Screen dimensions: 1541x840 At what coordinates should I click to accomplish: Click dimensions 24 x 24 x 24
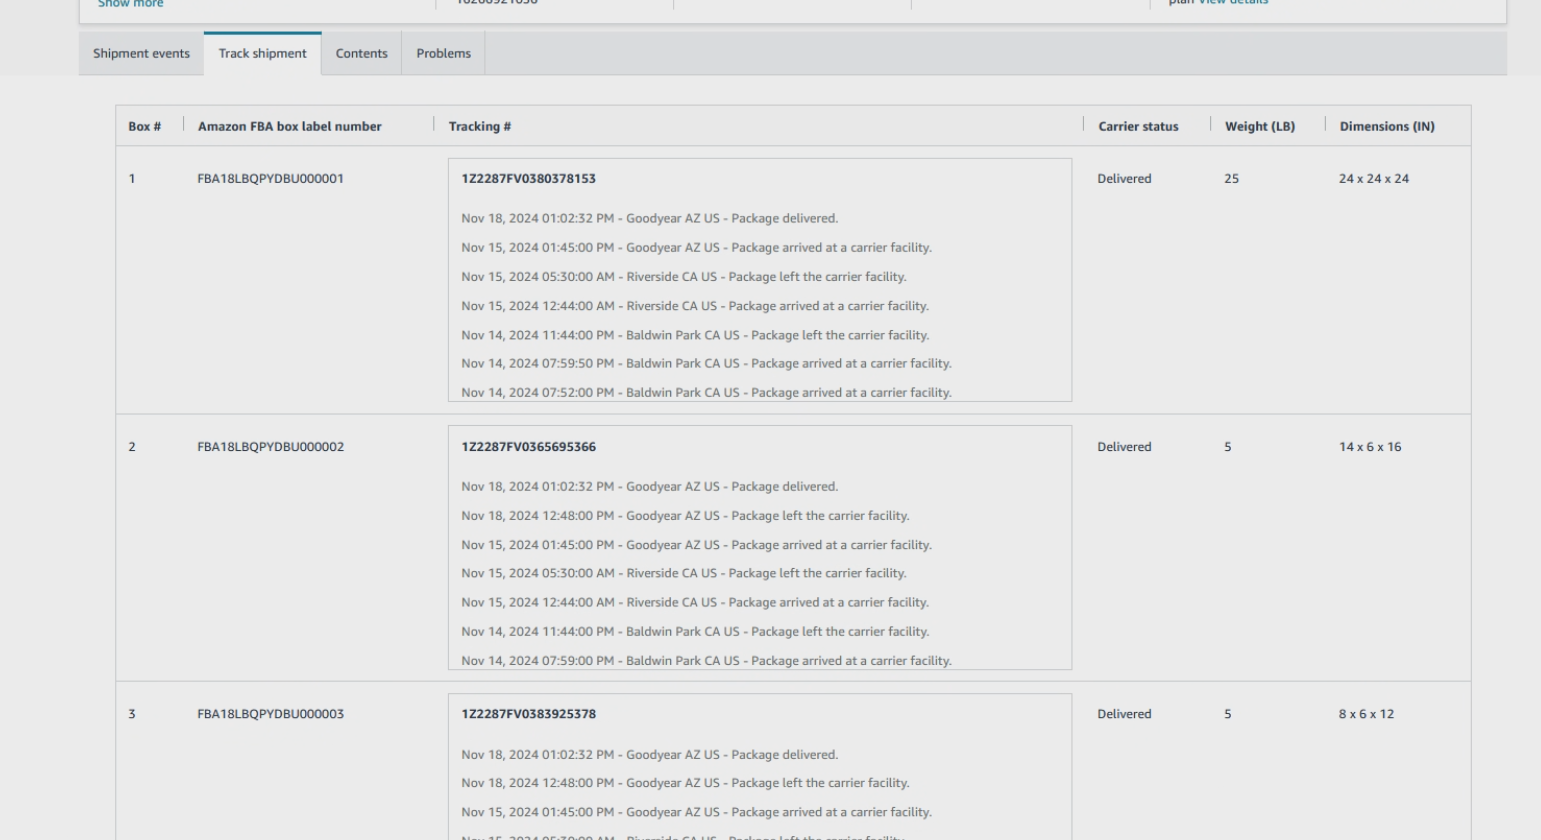[1374, 179]
